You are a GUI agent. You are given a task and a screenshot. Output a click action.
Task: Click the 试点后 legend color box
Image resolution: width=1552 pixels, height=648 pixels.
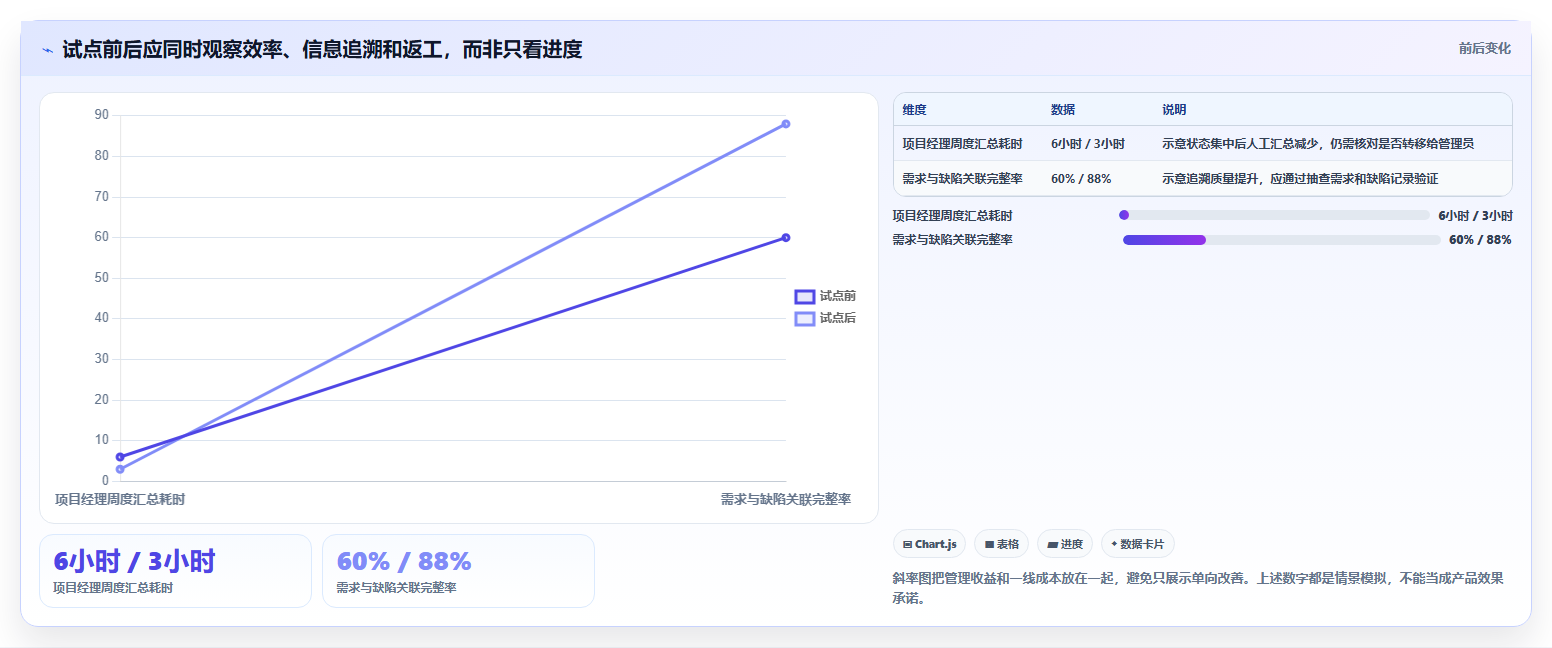(x=805, y=318)
